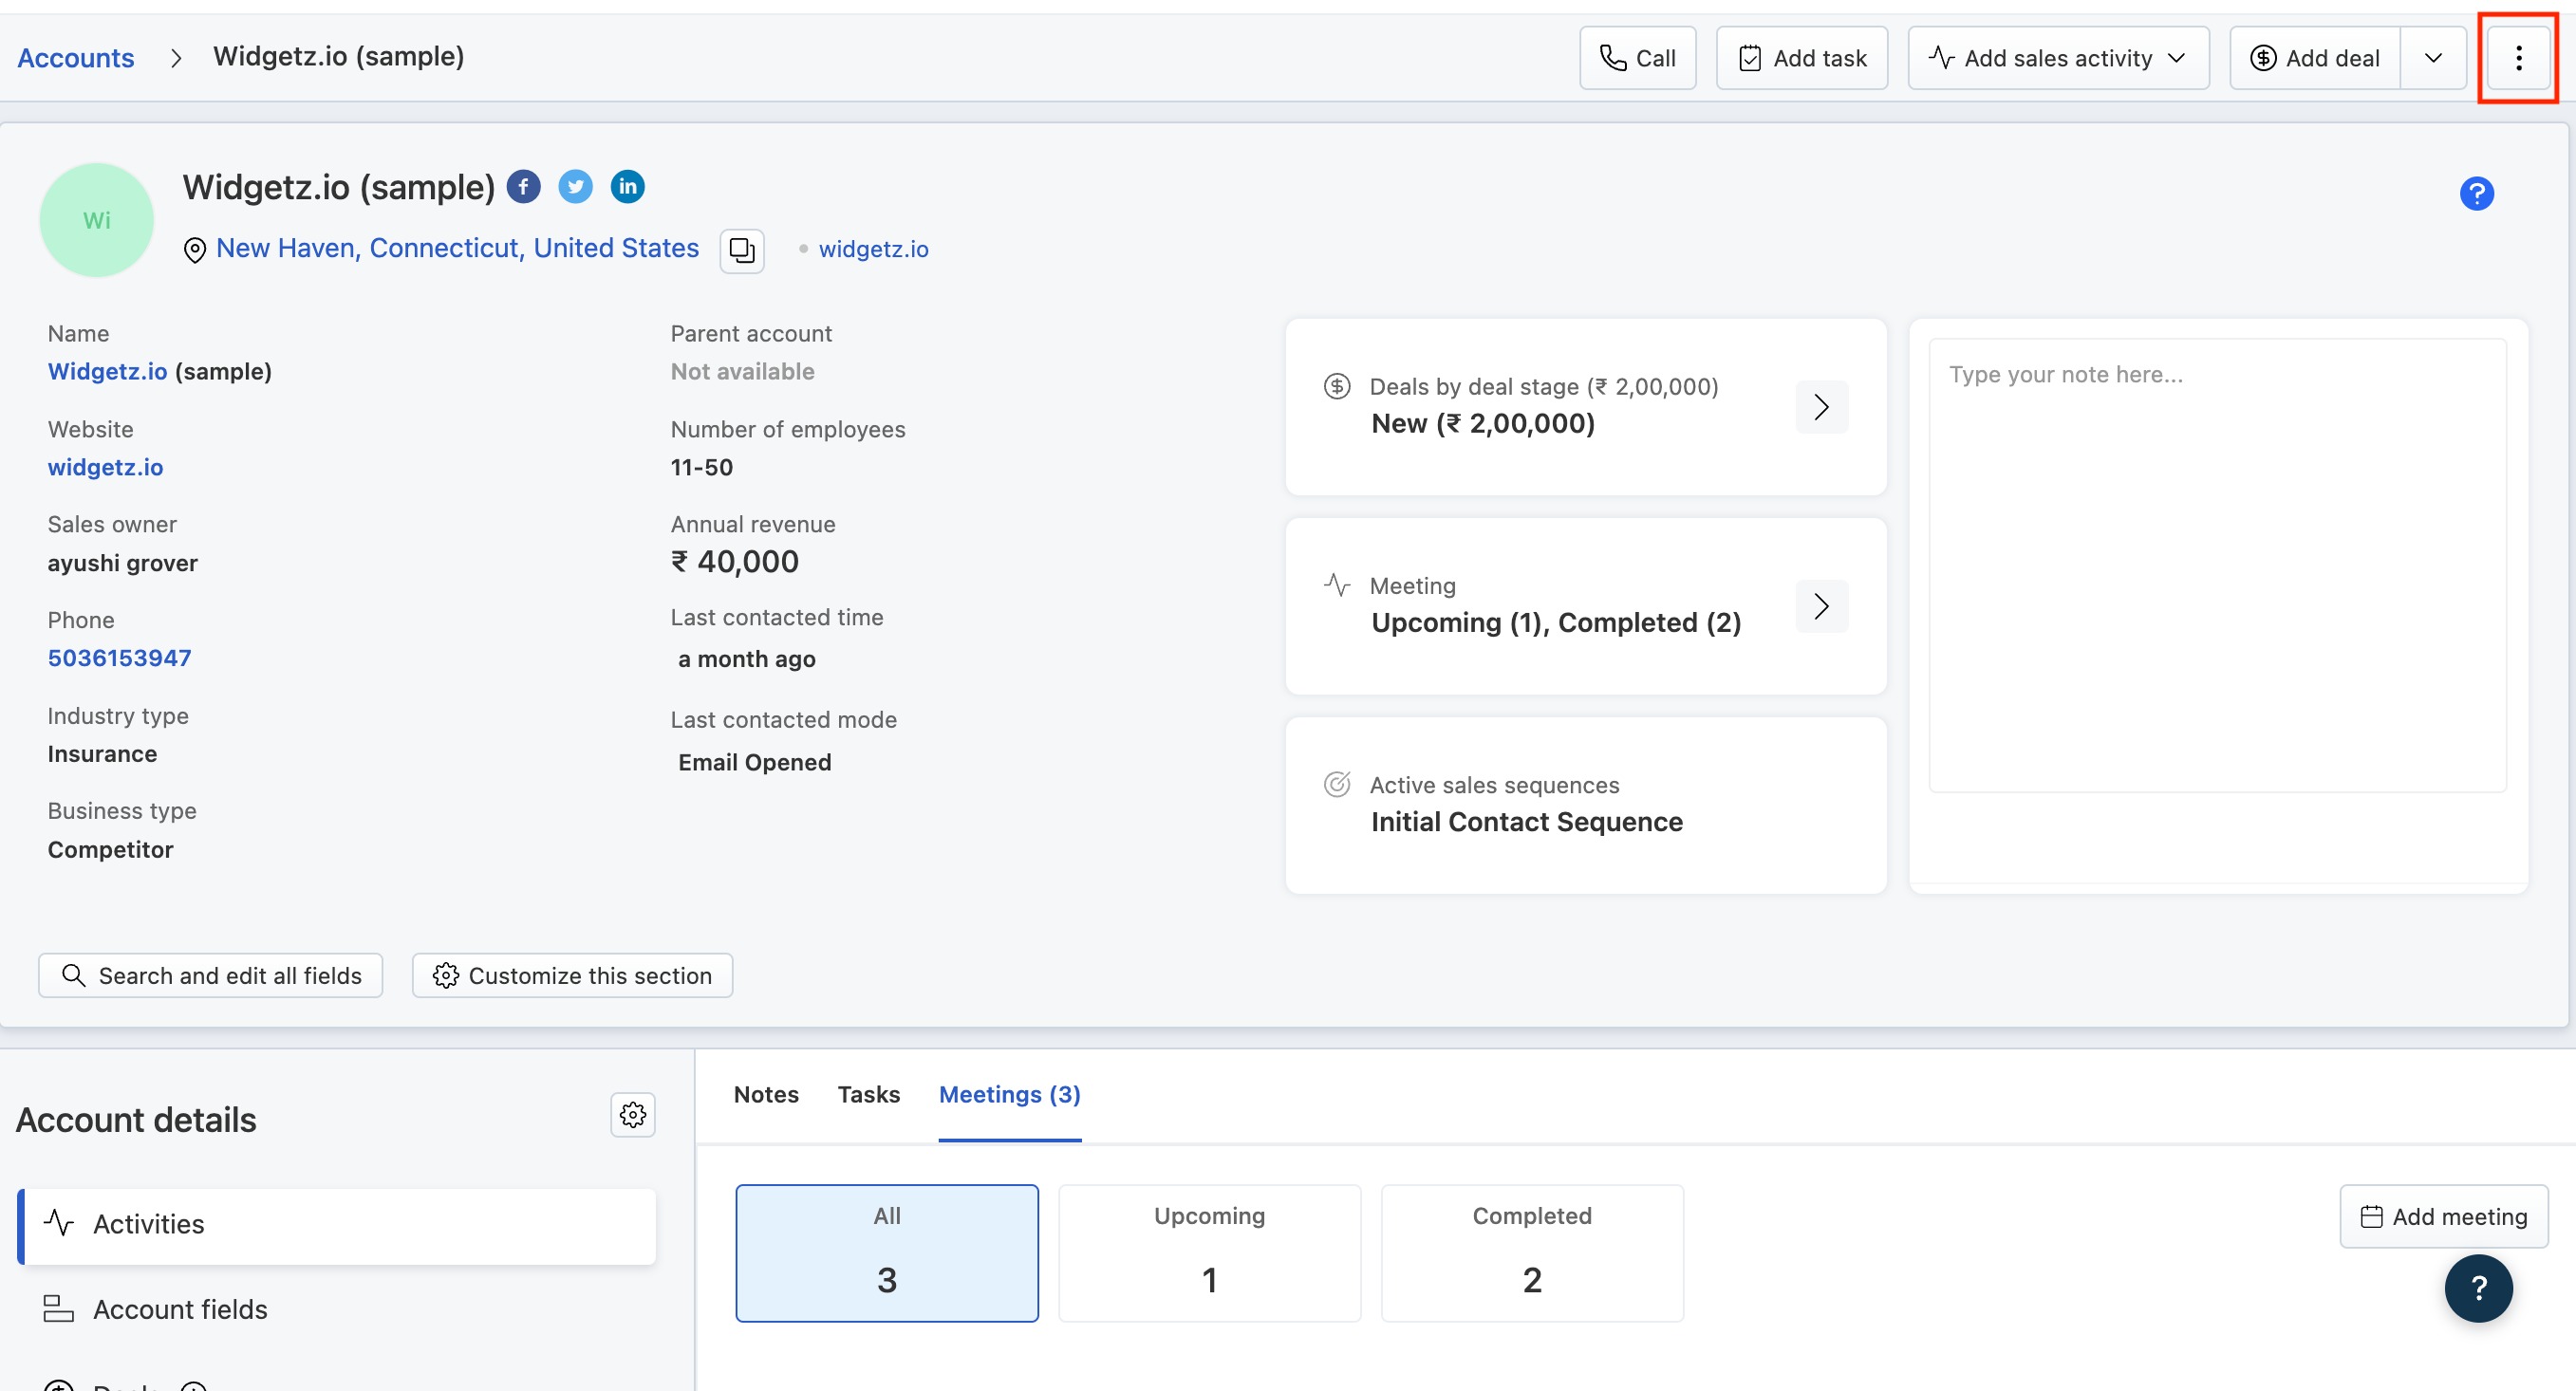The image size is (2576, 1391).
Task: Click the Initial Contact Sequence text
Action: coord(1527,822)
